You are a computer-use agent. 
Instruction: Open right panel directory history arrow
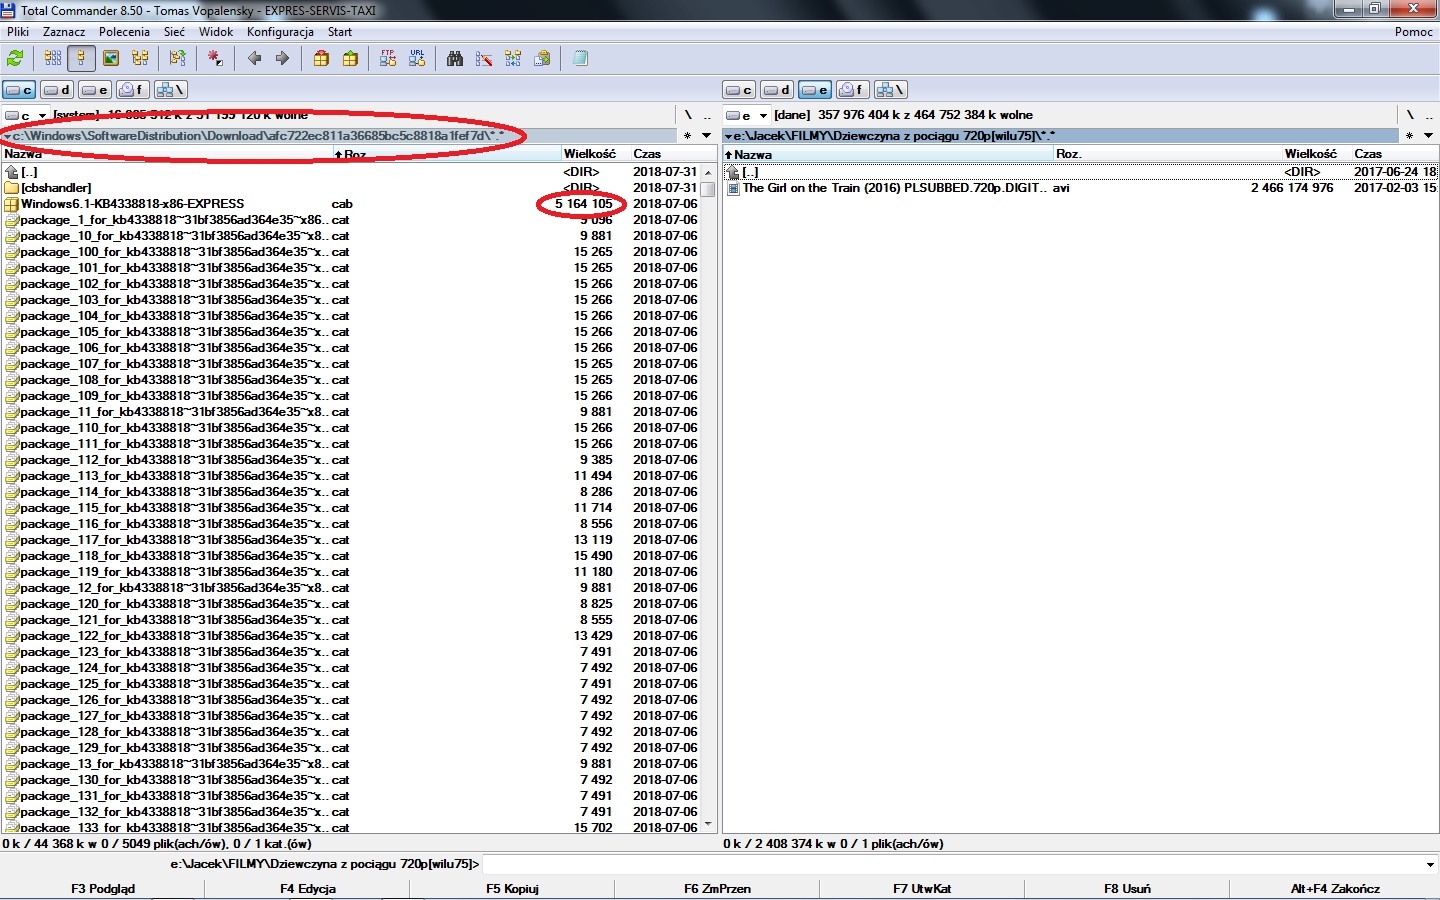point(1427,136)
